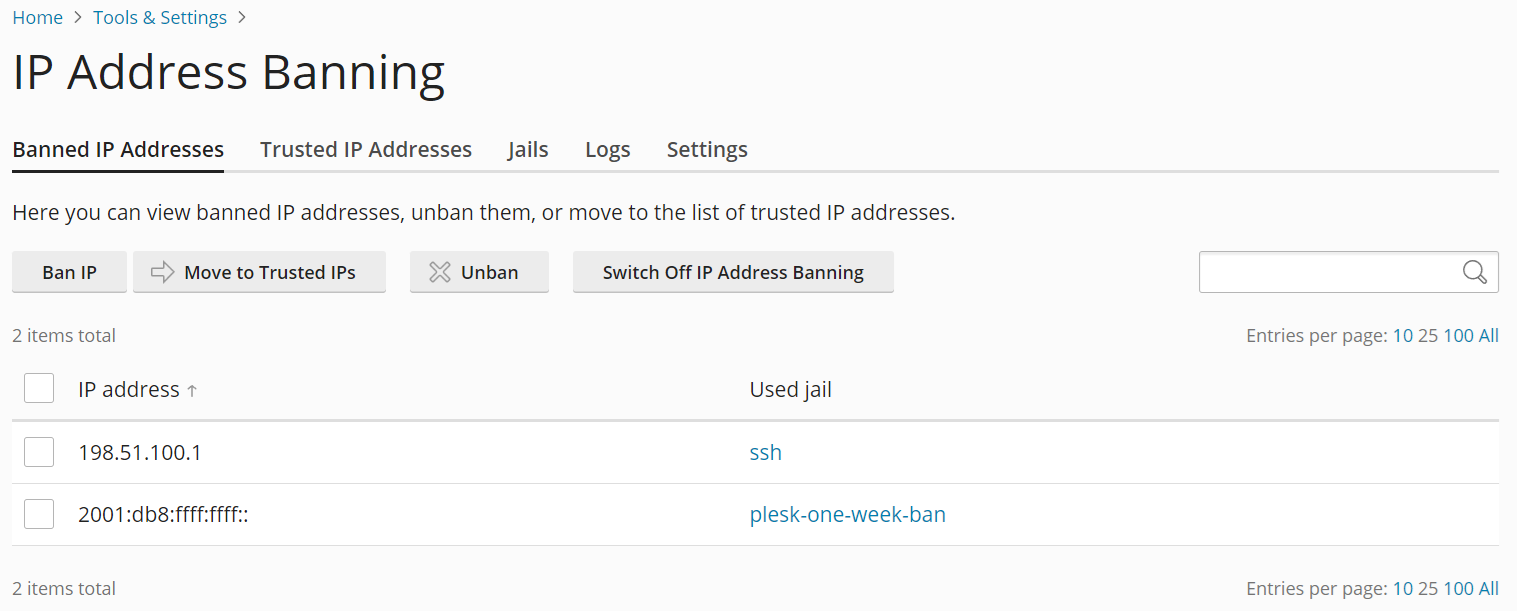The width and height of the screenshot is (1517, 611).
Task: Switch to the Logs tab
Action: pos(607,148)
